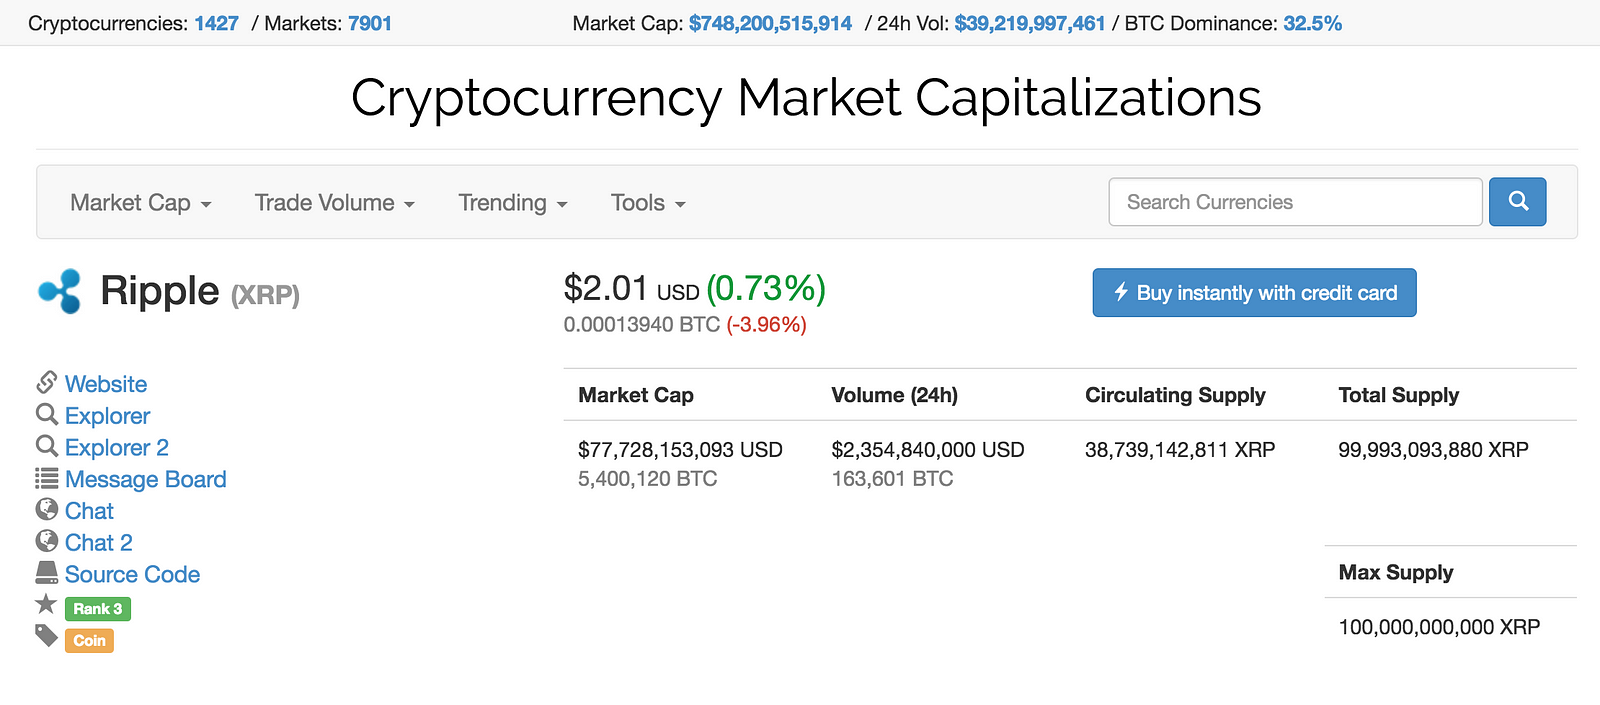Click the magnifying glass search button
The width and height of the screenshot is (1600, 705).
(x=1517, y=202)
